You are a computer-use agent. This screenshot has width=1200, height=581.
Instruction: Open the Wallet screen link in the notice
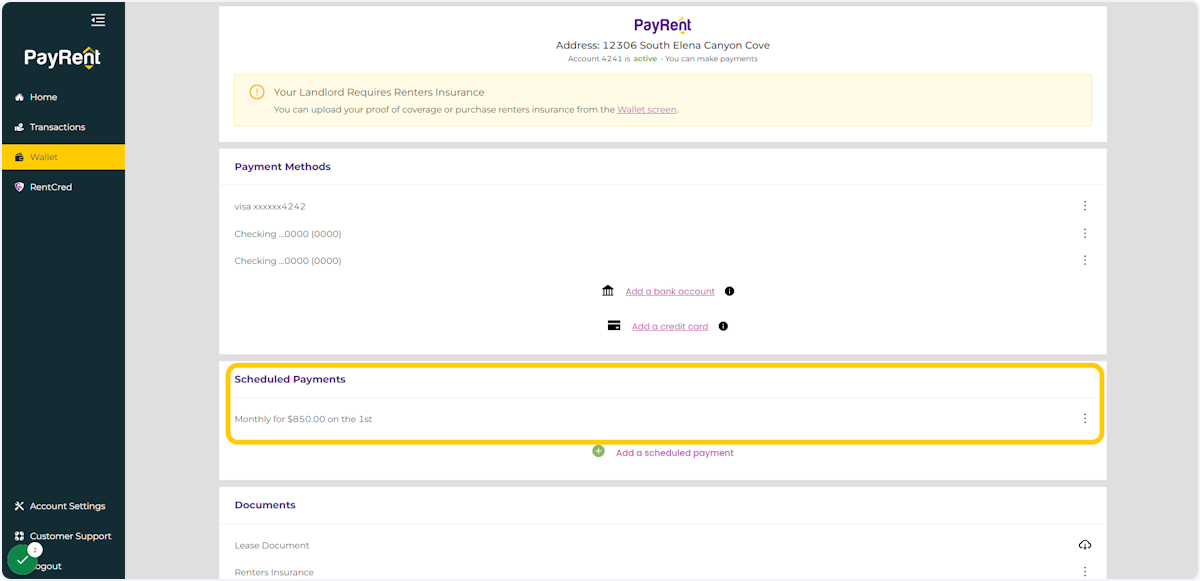646,109
